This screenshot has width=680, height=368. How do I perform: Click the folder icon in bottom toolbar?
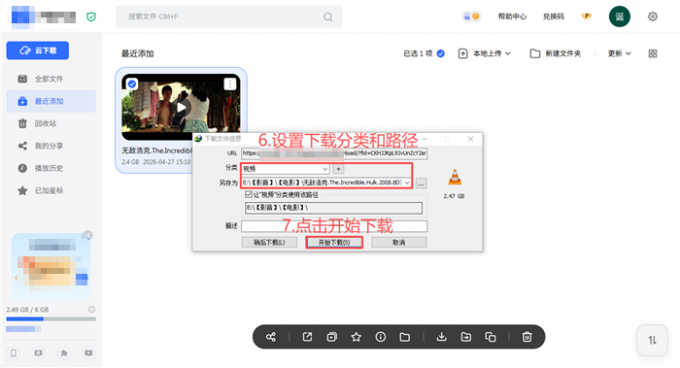click(x=405, y=337)
